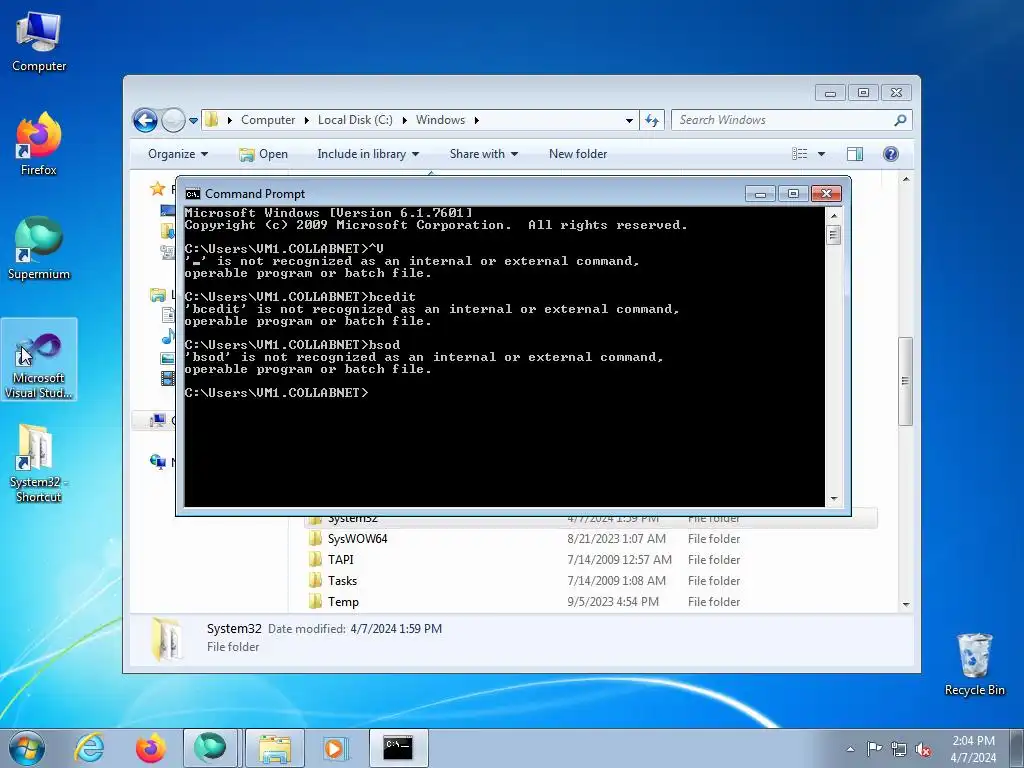The height and width of the screenshot is (768, 1024).
Task: Click New folder in the Explorer toolbar
Action: (x=578, y=154)
